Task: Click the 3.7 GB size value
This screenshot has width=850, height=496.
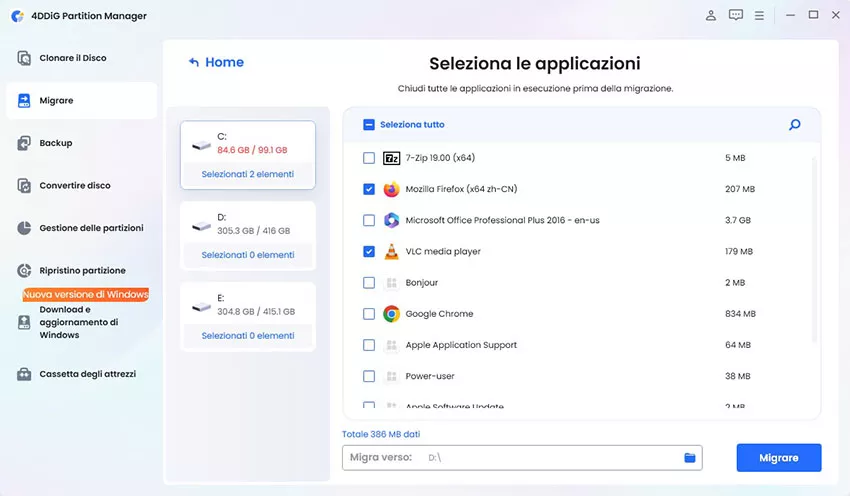Action: click(738, 220)
